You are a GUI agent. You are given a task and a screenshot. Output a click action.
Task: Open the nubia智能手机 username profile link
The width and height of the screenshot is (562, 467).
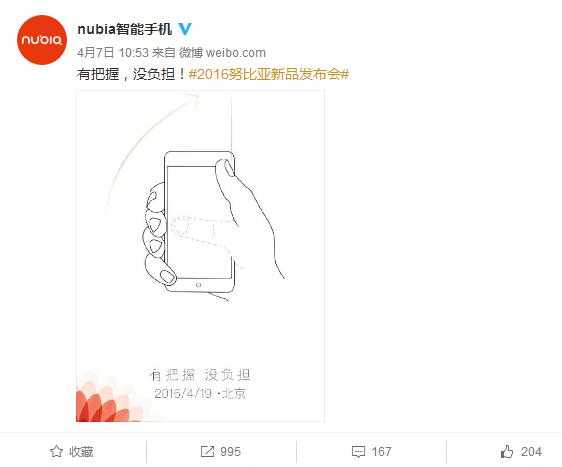pos(125,29)
